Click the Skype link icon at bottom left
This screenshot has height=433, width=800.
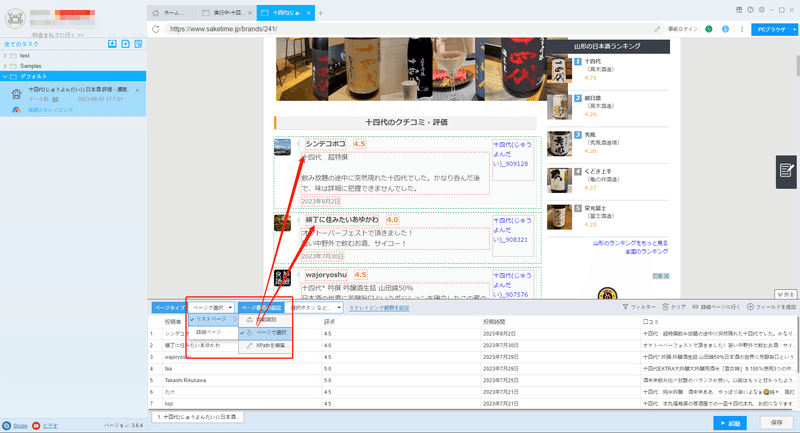[7, 425]
